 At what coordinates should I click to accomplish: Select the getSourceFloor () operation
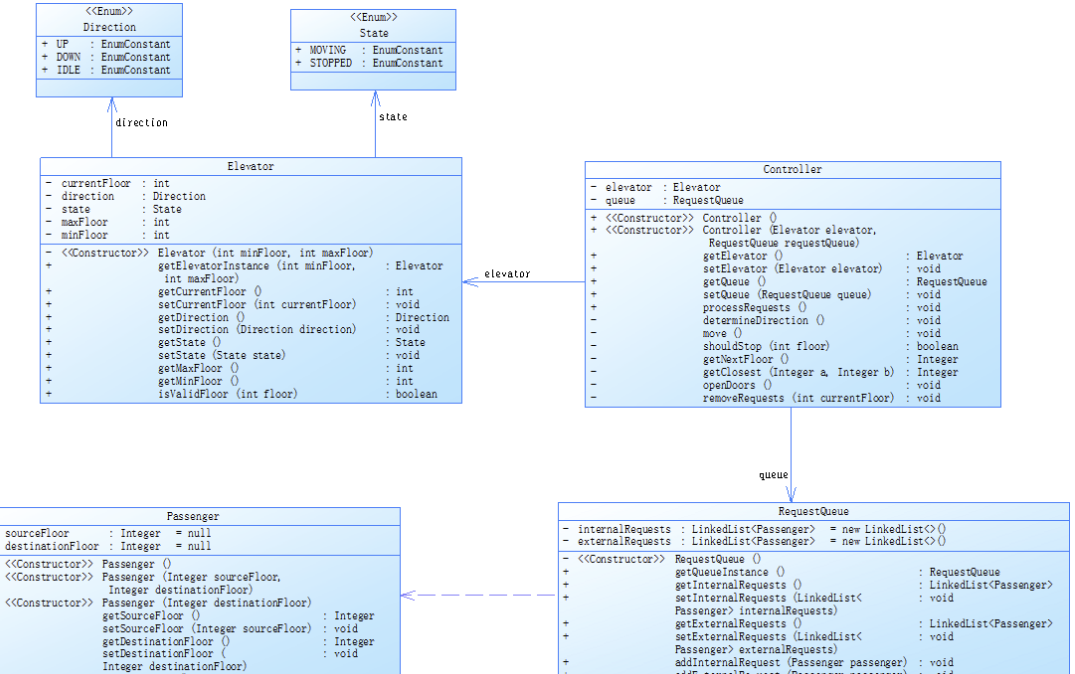(239, 616)
